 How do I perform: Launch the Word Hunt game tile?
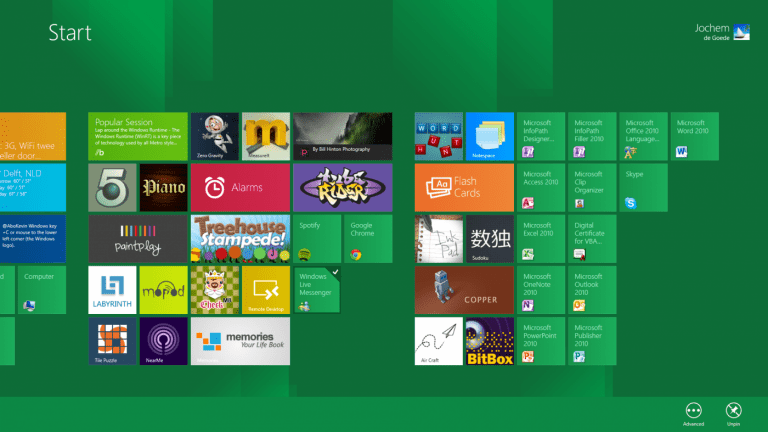click(438, 136)
